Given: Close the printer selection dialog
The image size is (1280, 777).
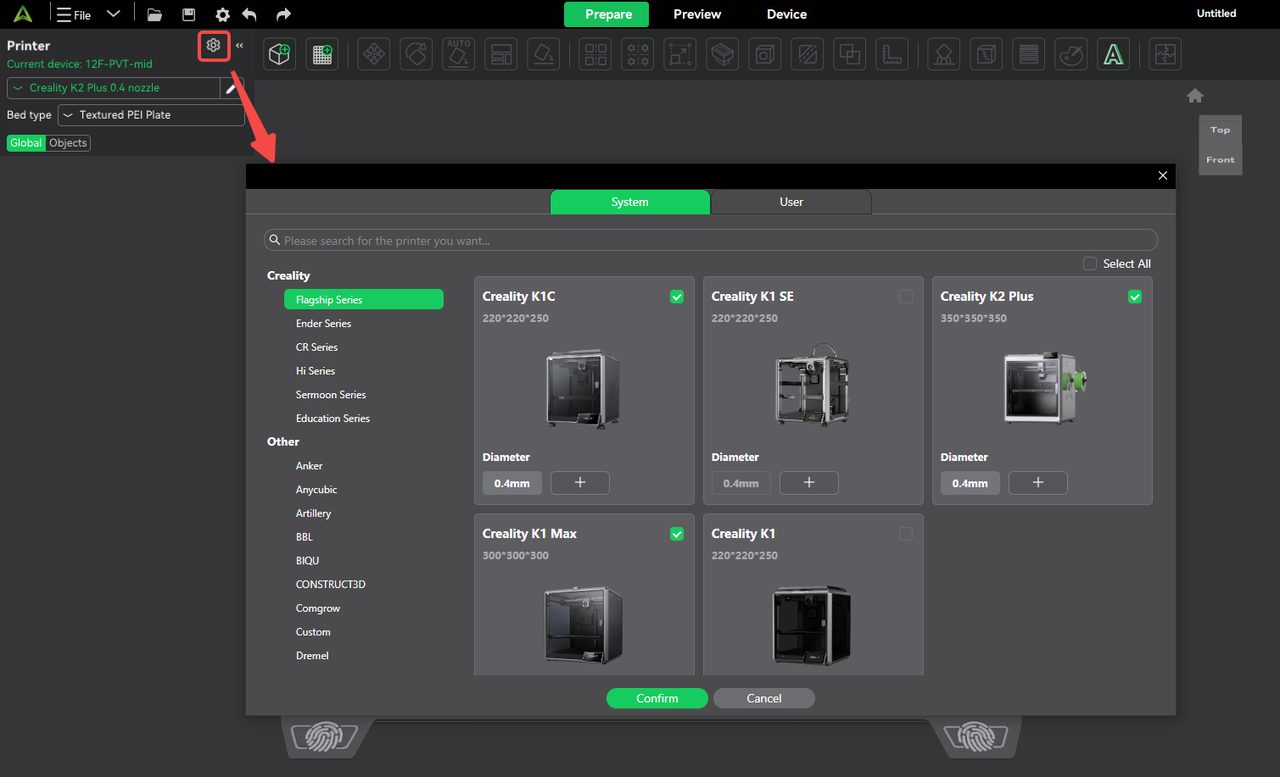Looking at the screenshot, I should pos(1163,176).
